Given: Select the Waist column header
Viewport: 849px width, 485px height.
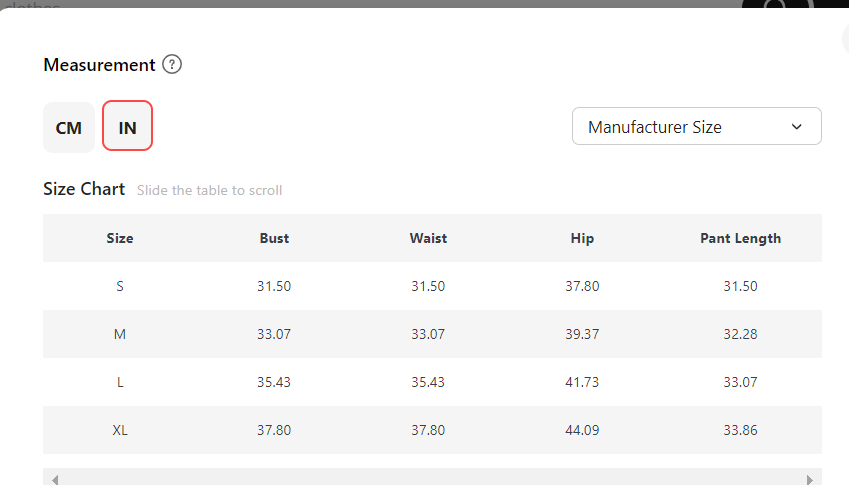Looking at the screenshot, I should (x=428, y=238).
